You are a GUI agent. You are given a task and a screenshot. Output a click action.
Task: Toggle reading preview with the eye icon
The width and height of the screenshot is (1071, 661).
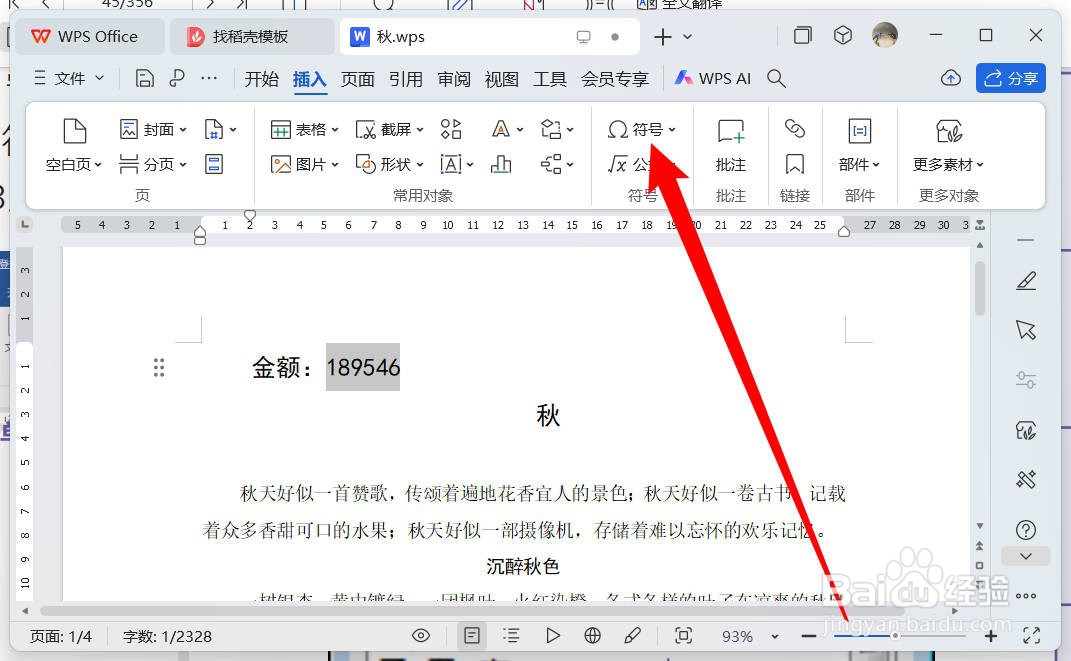coord(421,635)
